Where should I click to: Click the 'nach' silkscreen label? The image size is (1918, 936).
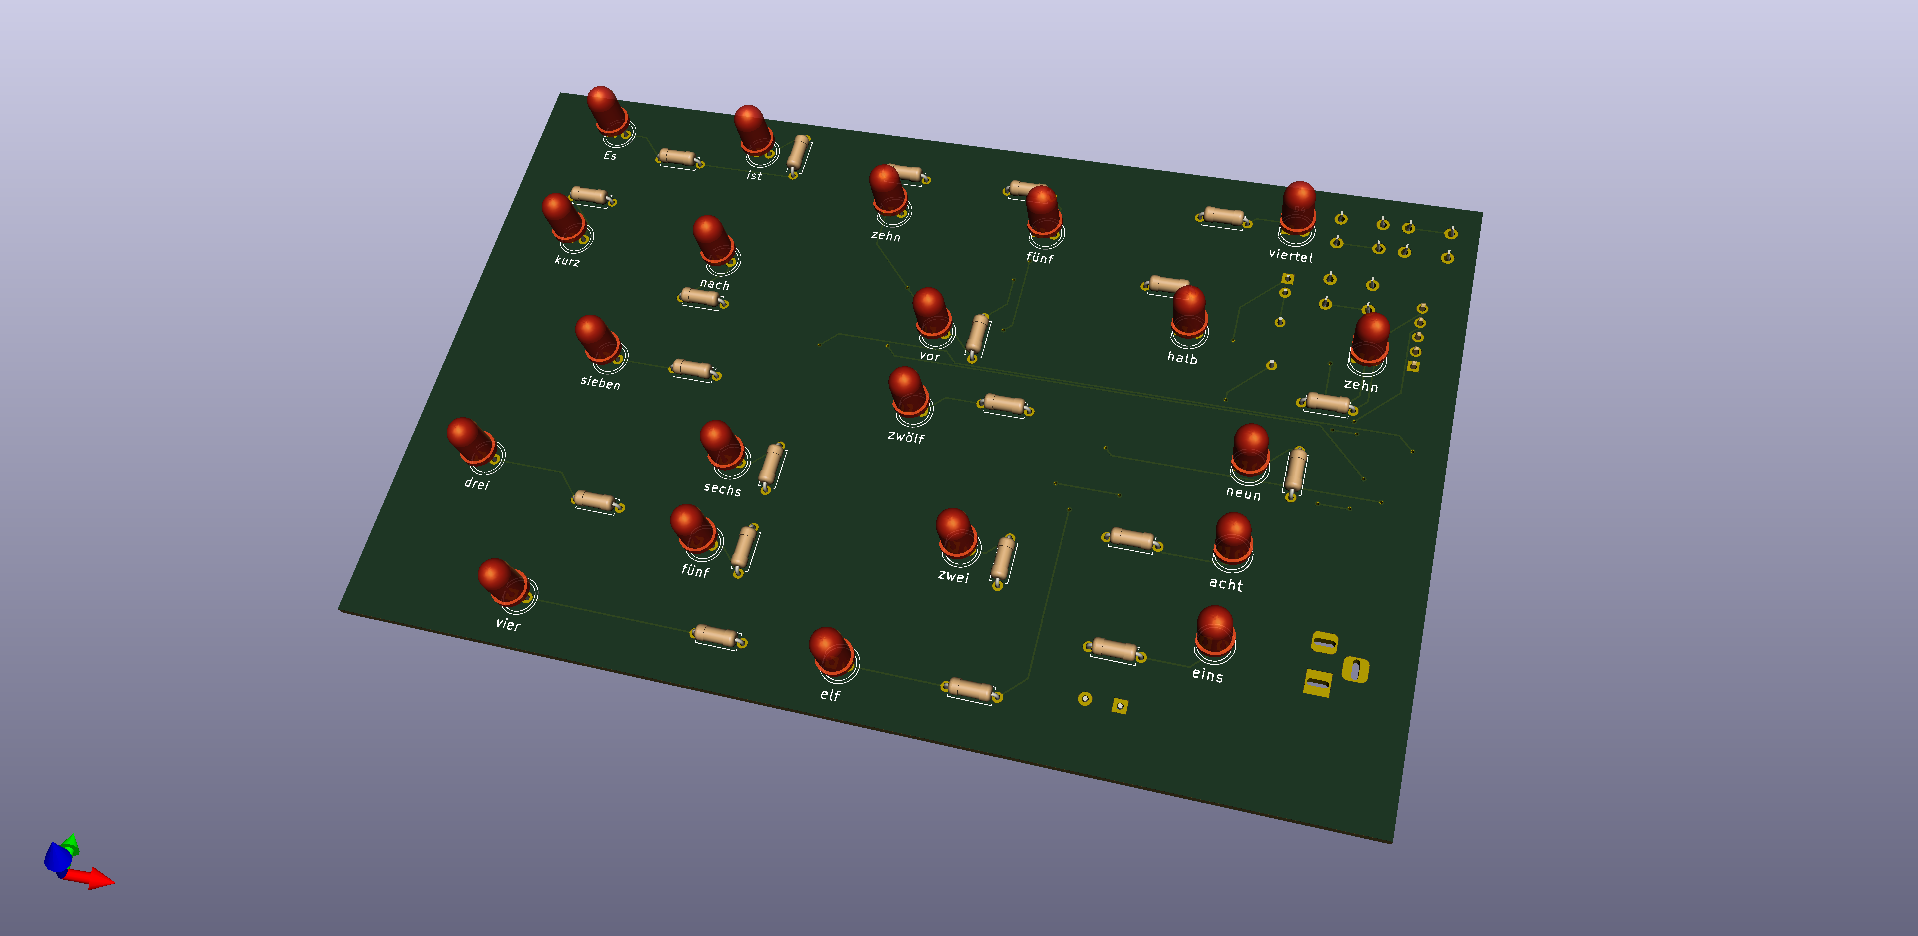coord(715,284)
